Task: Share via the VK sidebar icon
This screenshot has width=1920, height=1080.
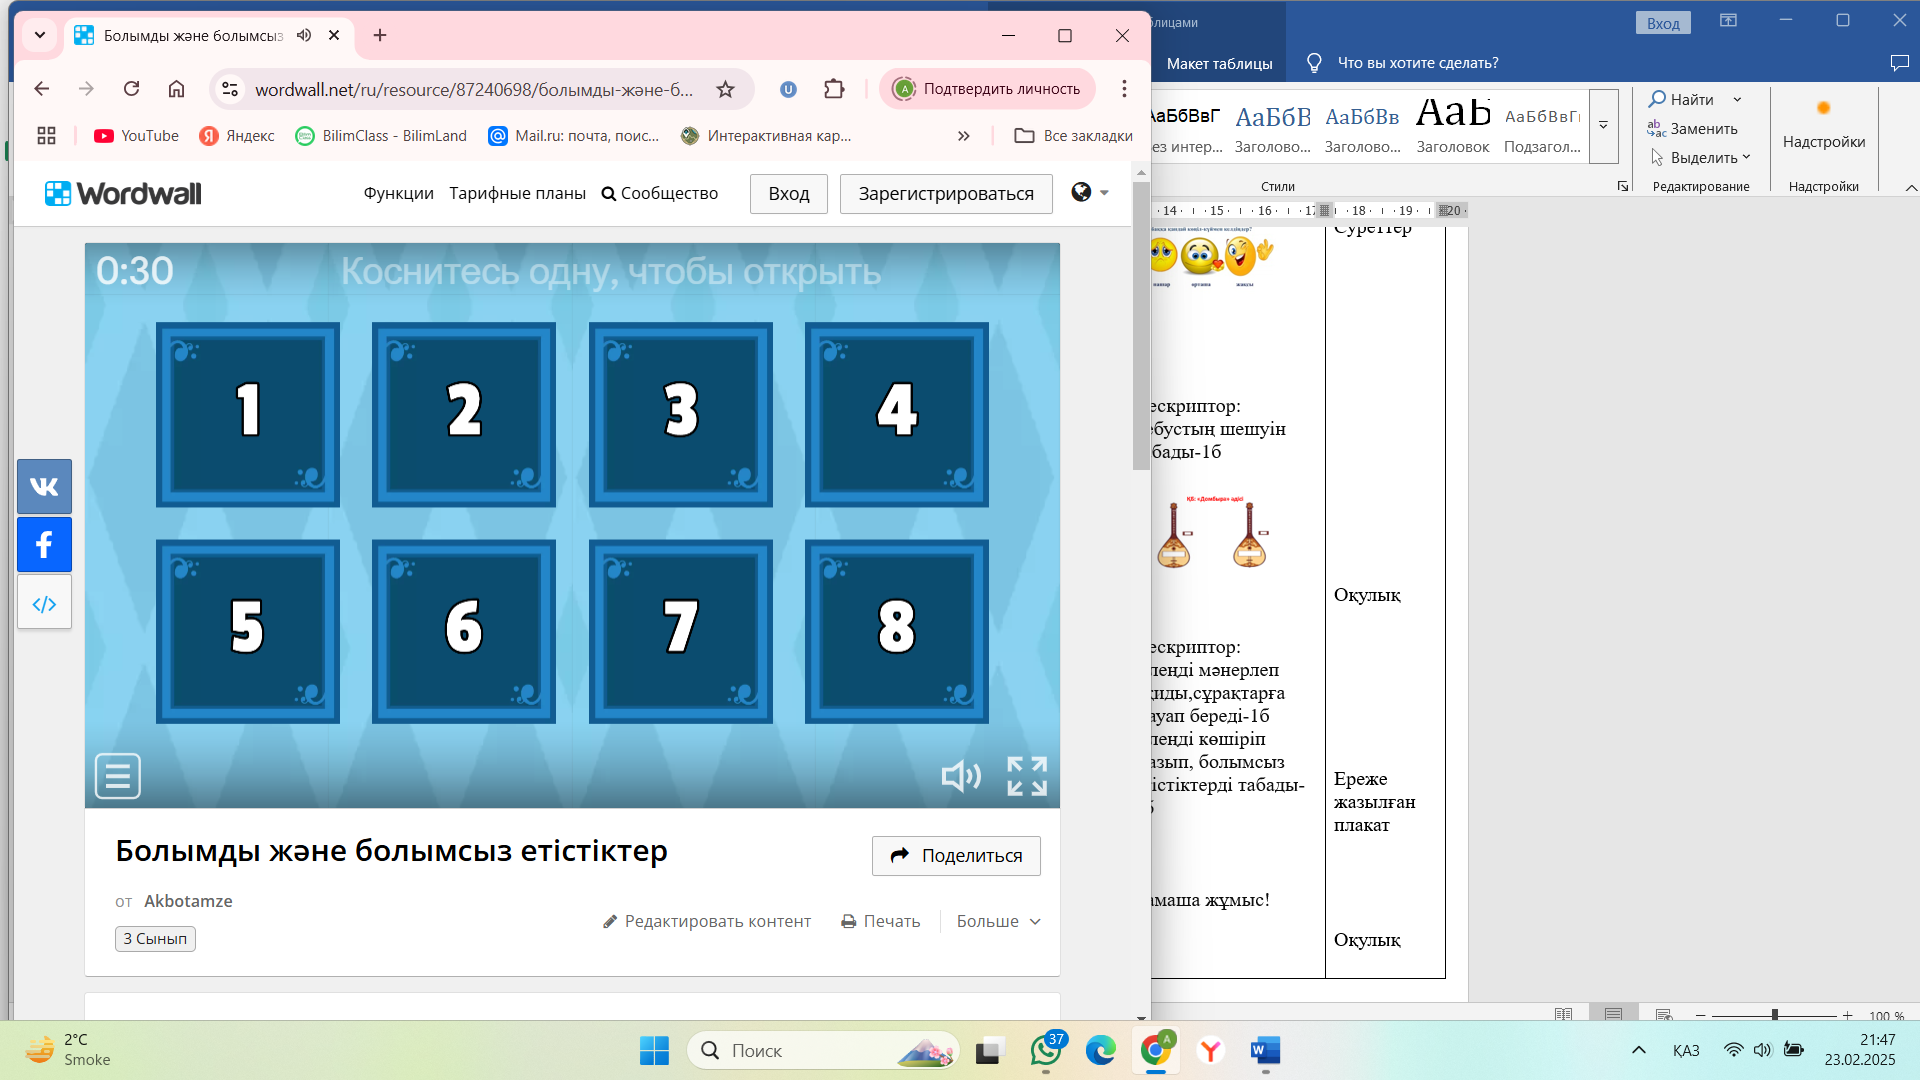Action: (x=44, y=487)
